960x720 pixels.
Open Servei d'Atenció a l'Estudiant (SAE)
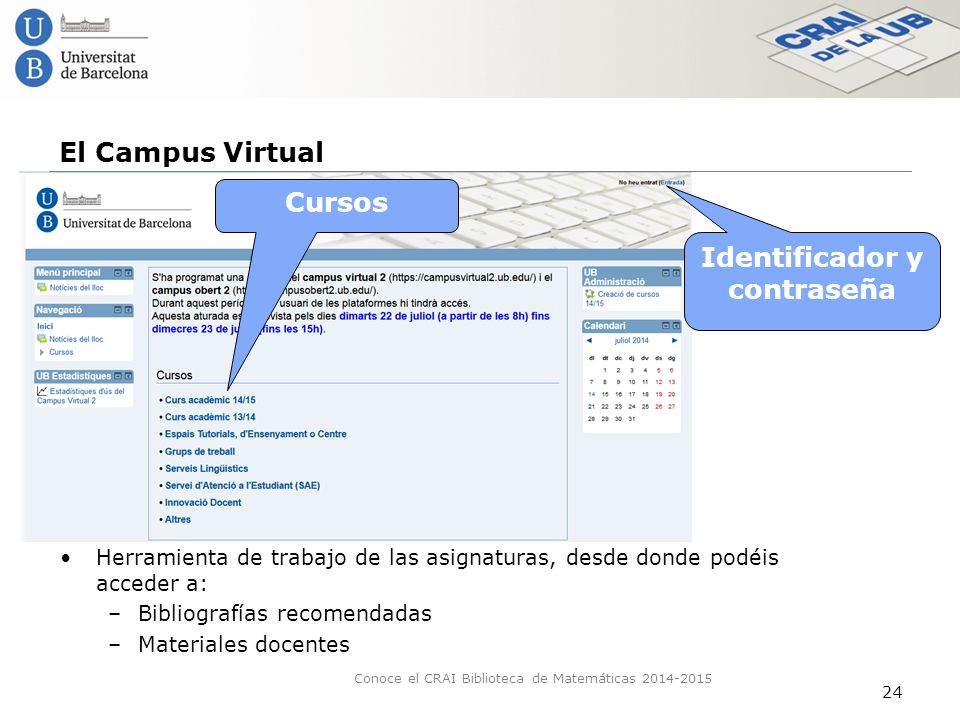pyautogui.click(x=242, y=486)
